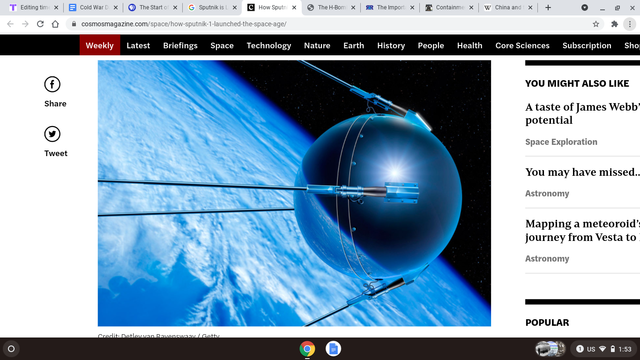Click the Sputnik satellite hero image
The height and width of the screenshot is (360, 640).
[x=294, y=193]
